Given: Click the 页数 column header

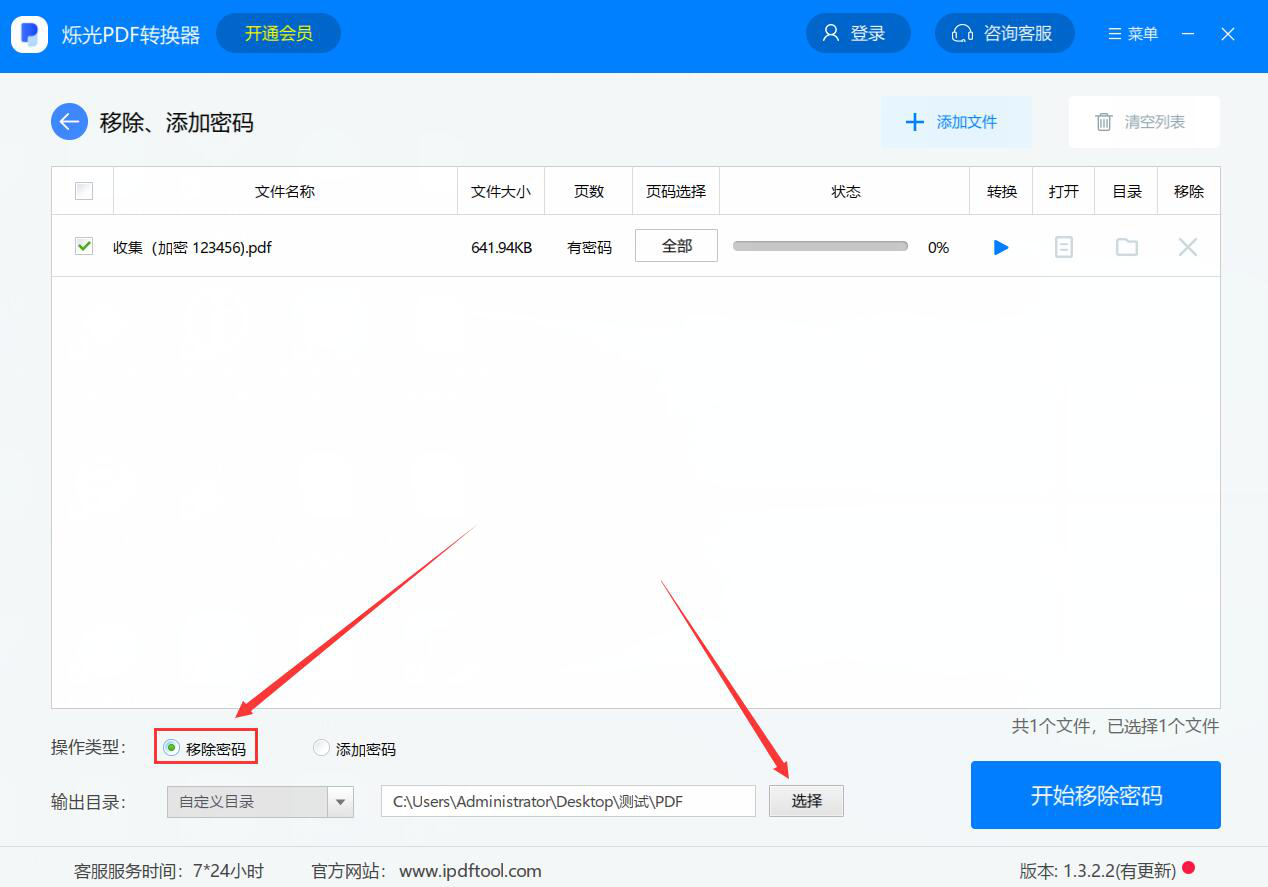Looking at the screenshot, I should [589, 191].
